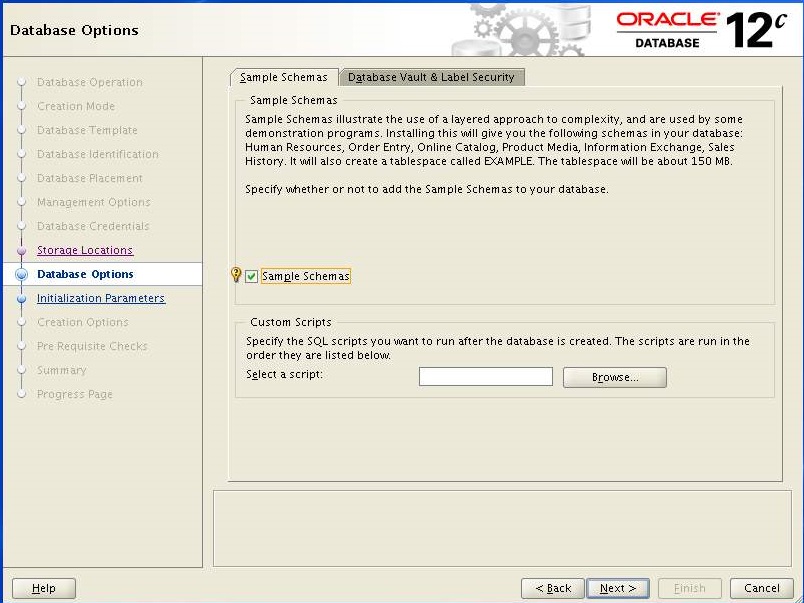Click the 'Select a script:' label
The width and height of the screenshot is (804, 603).
(285, 374)
